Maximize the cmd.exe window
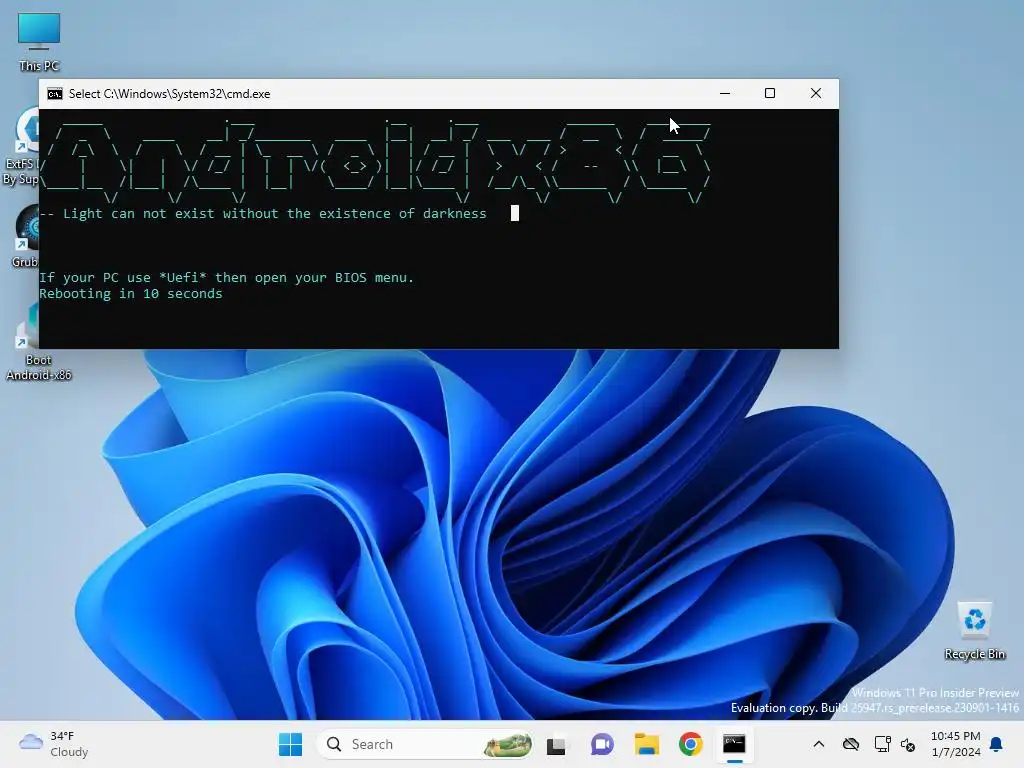Screen dimensions: 1024x768 tap(770, 93)
